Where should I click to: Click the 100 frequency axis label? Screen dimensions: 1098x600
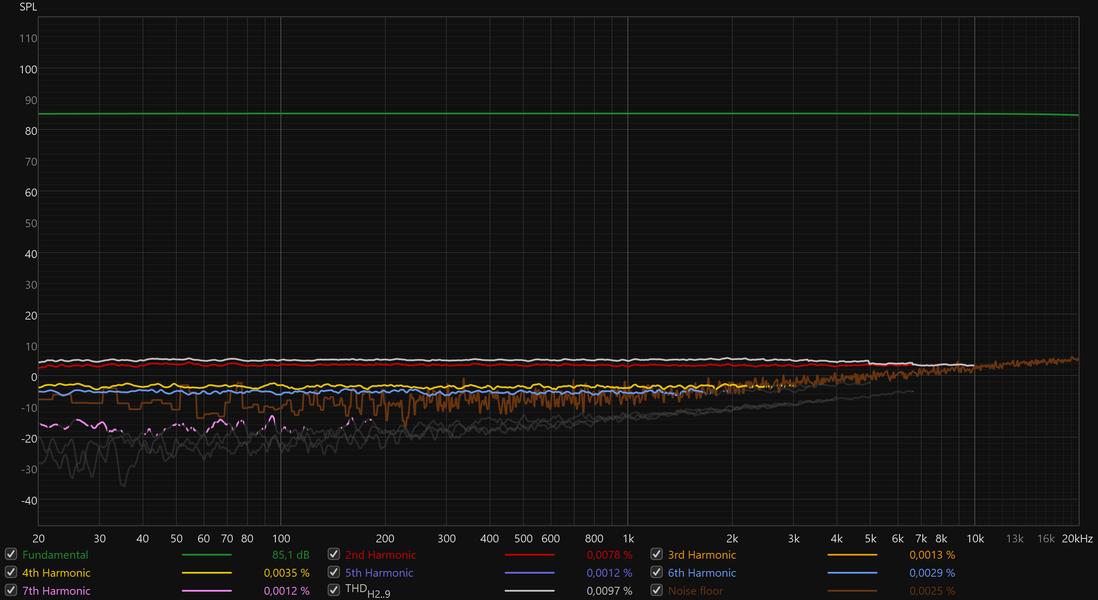click(x=281, y=538)
